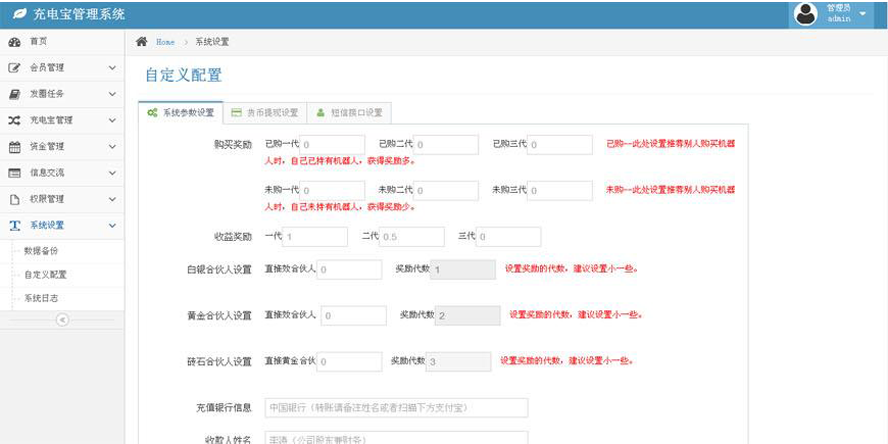Select 自定义配置 submenu item
This screenshot has width=888, height=444.
(x=45, y=275)
